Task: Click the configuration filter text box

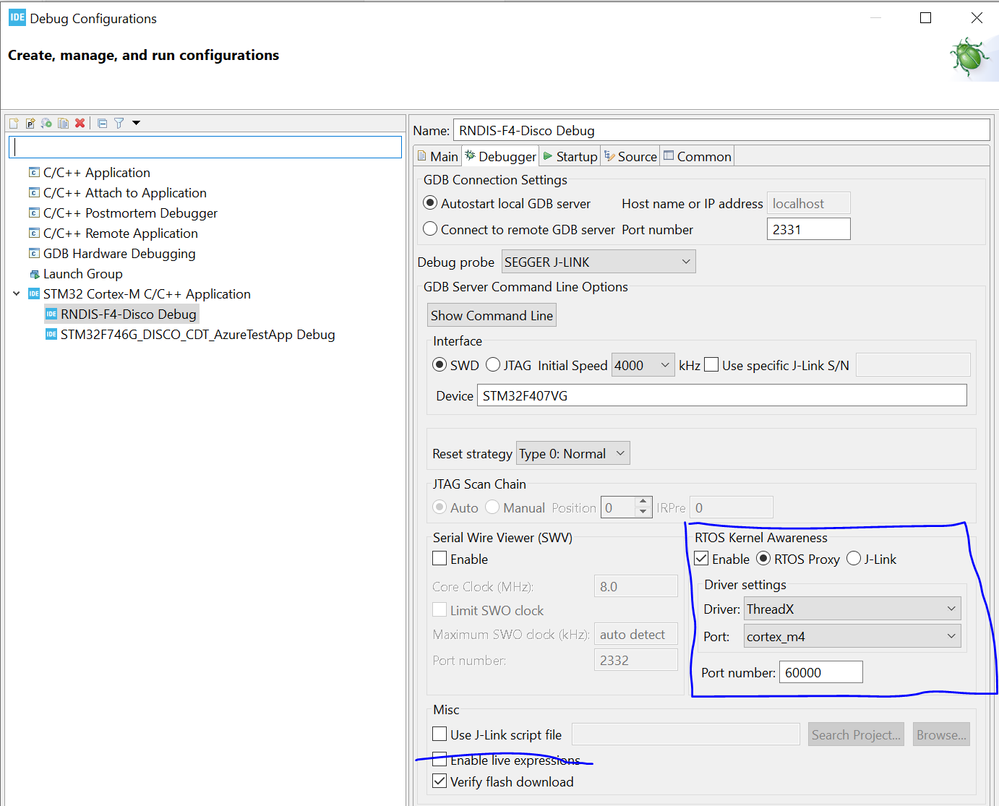Action: click(x=205, y=147)
